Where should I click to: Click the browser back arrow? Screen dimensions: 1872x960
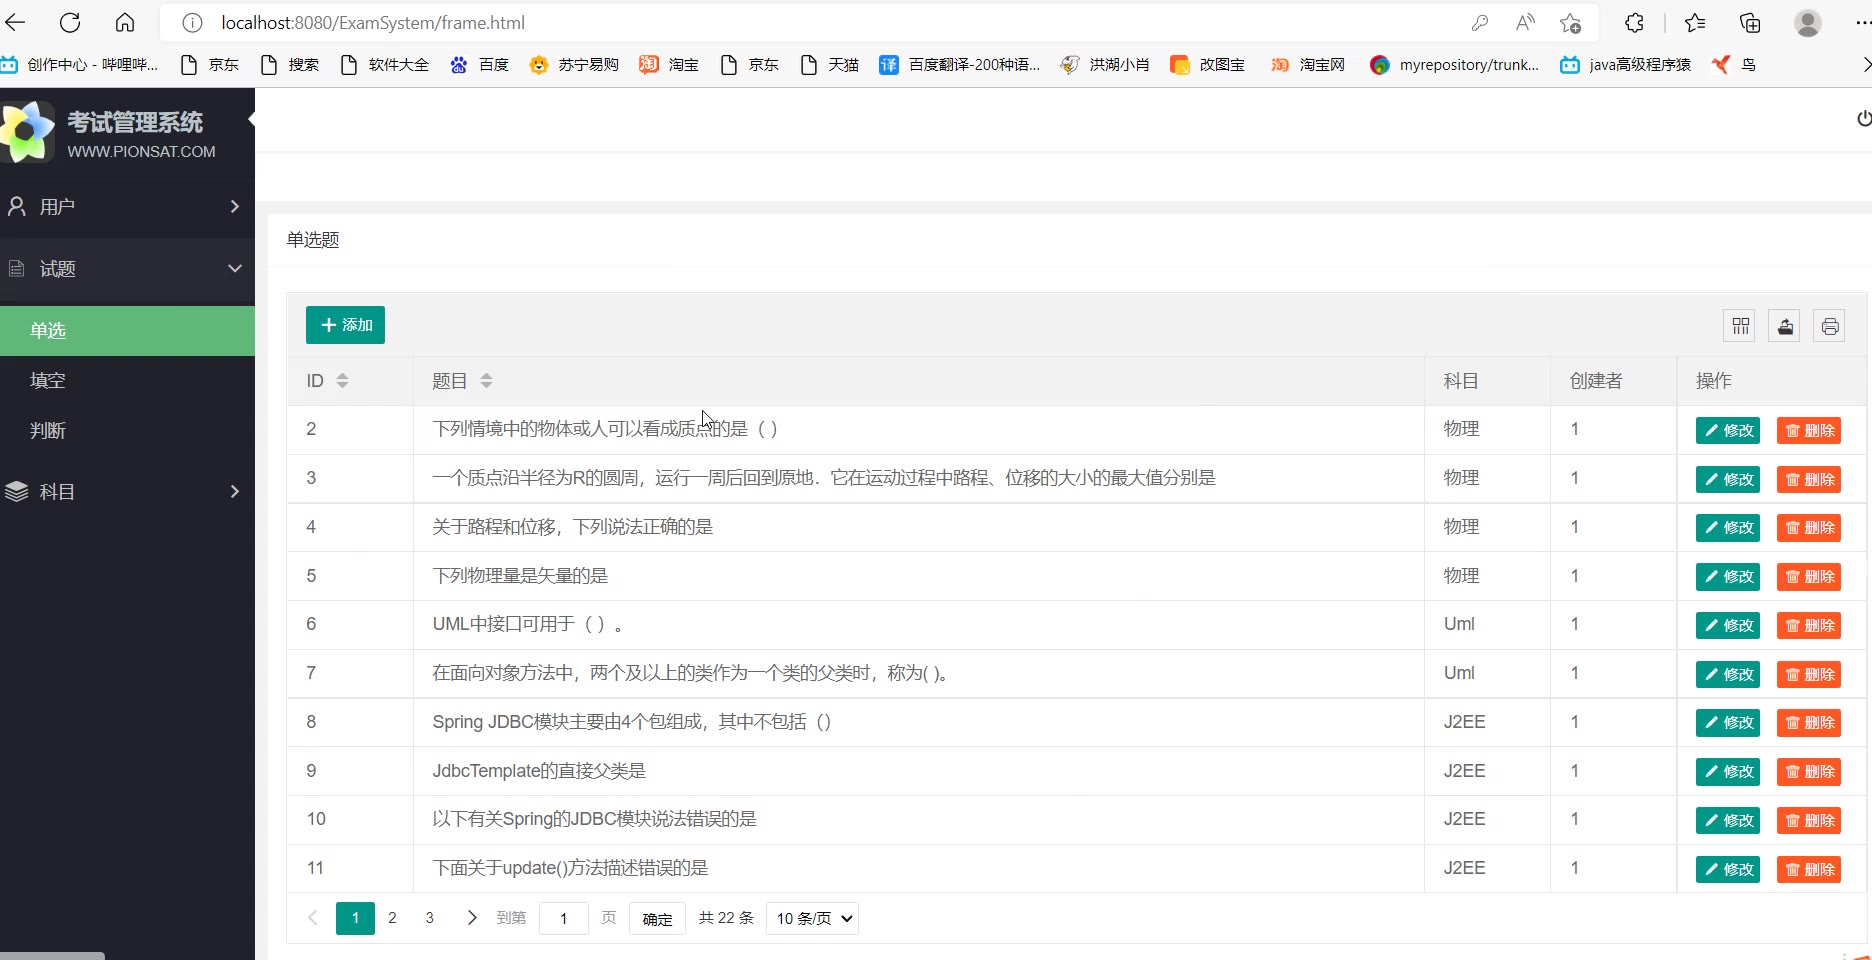click(x=16, y=22)
